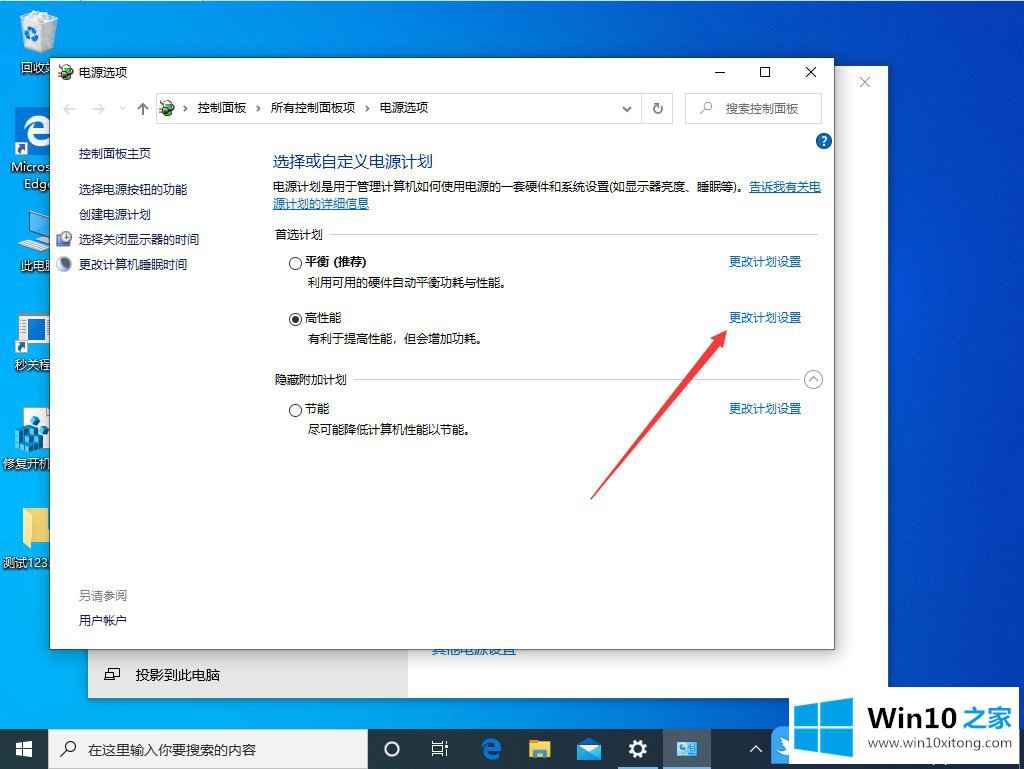Click 所有控制面板项 in the breadcrumb

tap(312, 108)
